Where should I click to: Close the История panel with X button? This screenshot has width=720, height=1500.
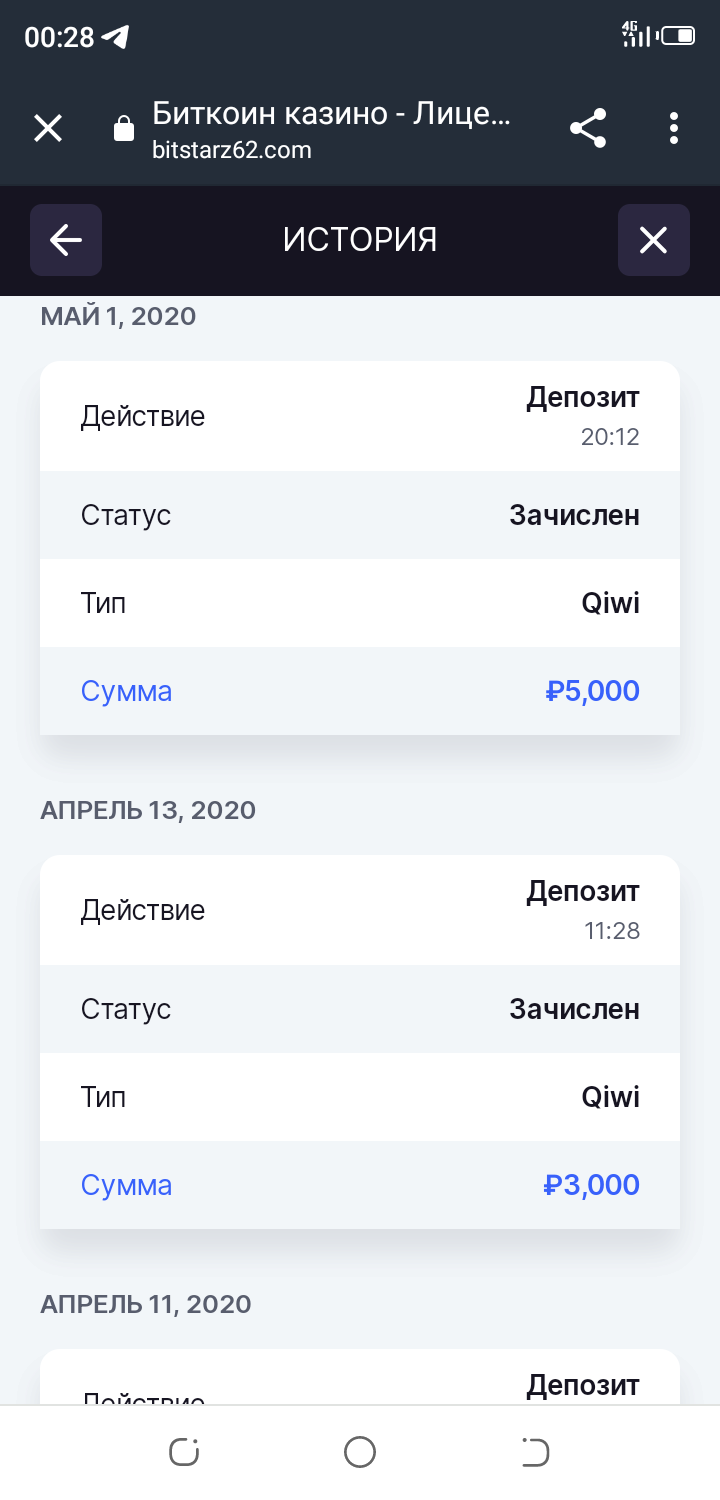point(653,240)
